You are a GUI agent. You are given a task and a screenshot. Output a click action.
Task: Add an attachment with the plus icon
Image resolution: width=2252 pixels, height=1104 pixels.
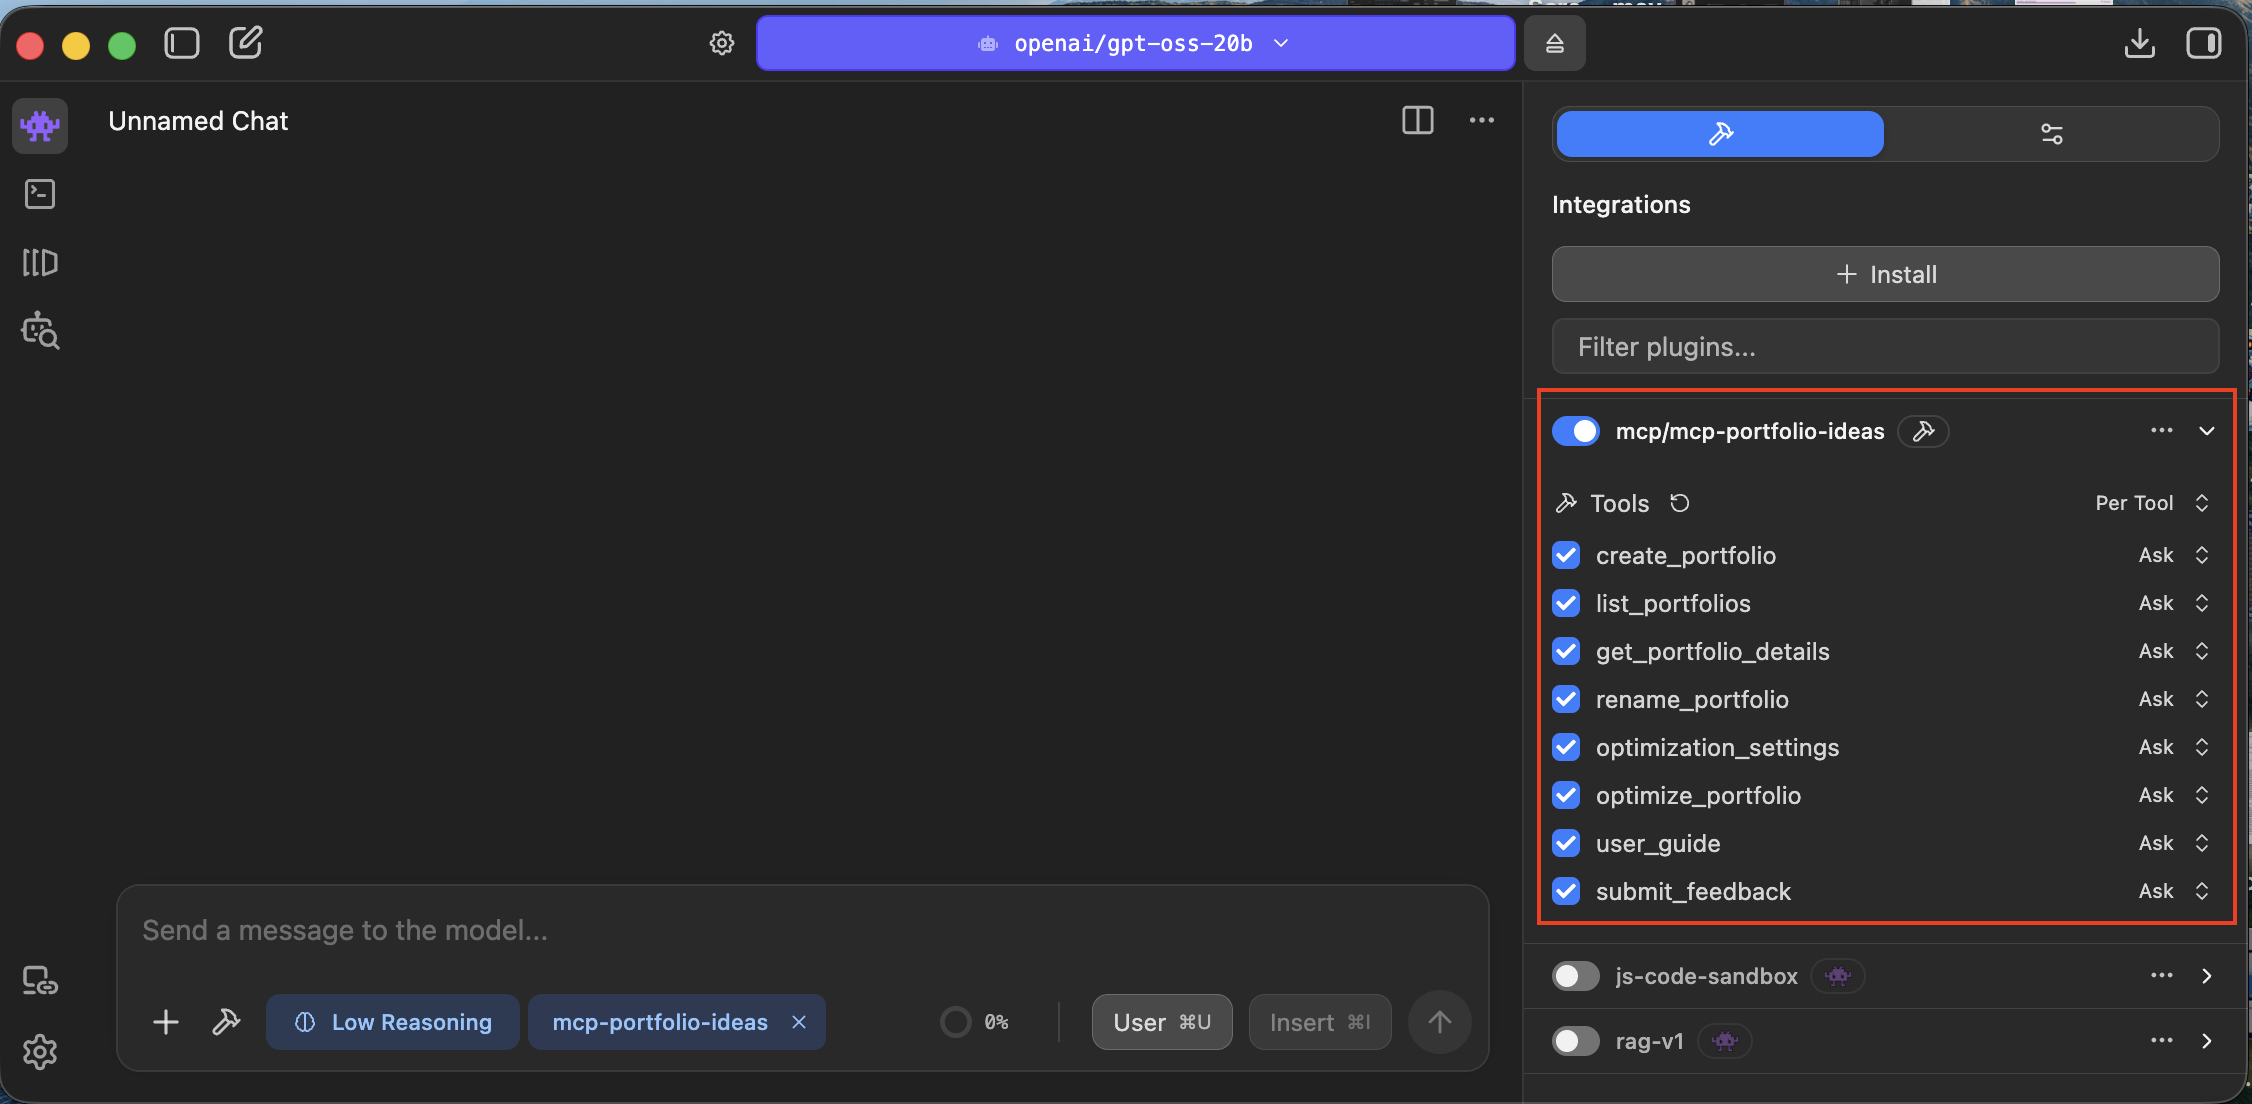pyautogui.click(x=166, y=1022)
